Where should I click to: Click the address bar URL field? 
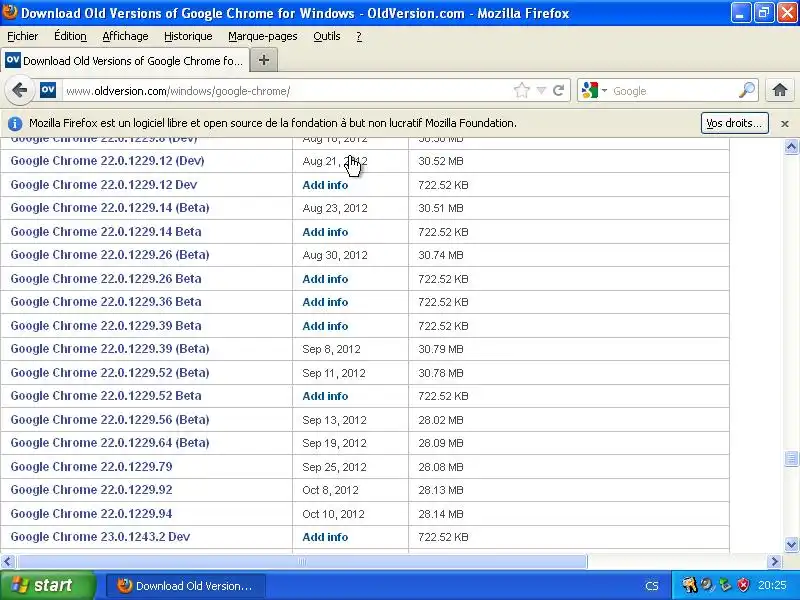click(286, 91)
